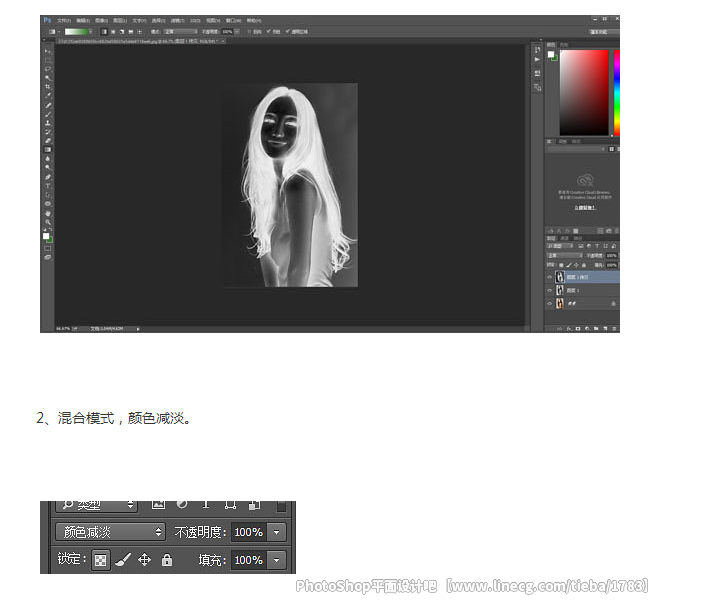
Task: Select the Zoom magnifier tool
Action: pos(48,222)
